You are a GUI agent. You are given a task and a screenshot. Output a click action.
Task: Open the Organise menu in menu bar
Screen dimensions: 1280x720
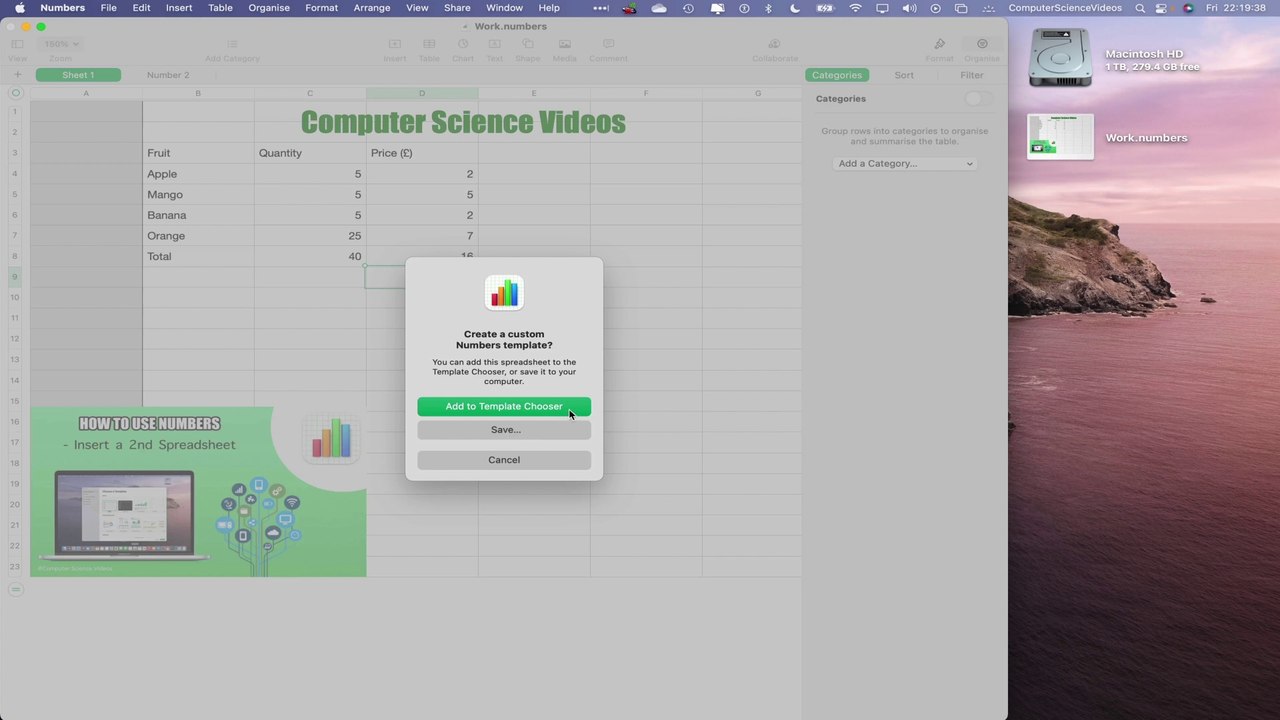tap(269, 8)
